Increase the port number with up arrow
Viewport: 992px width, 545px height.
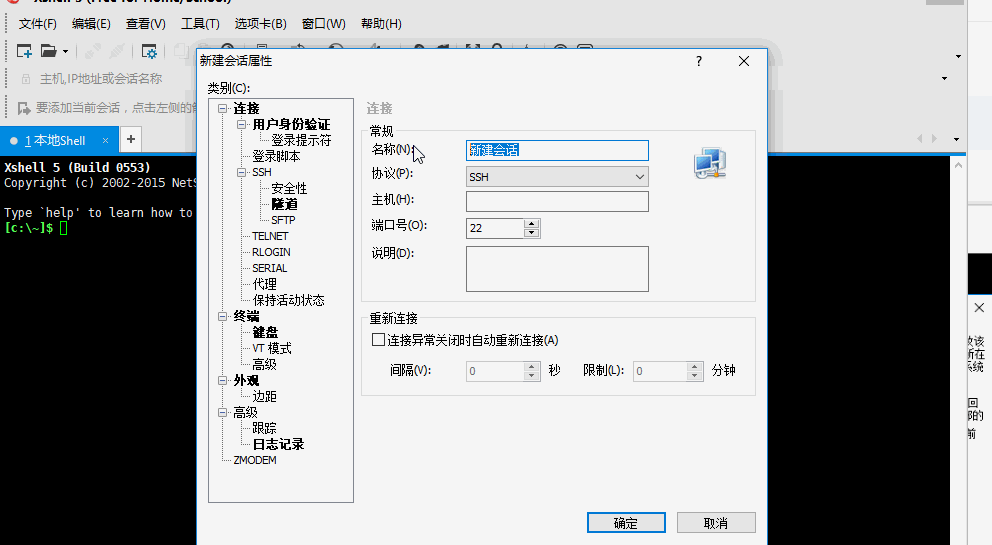(x=532, y=223)
